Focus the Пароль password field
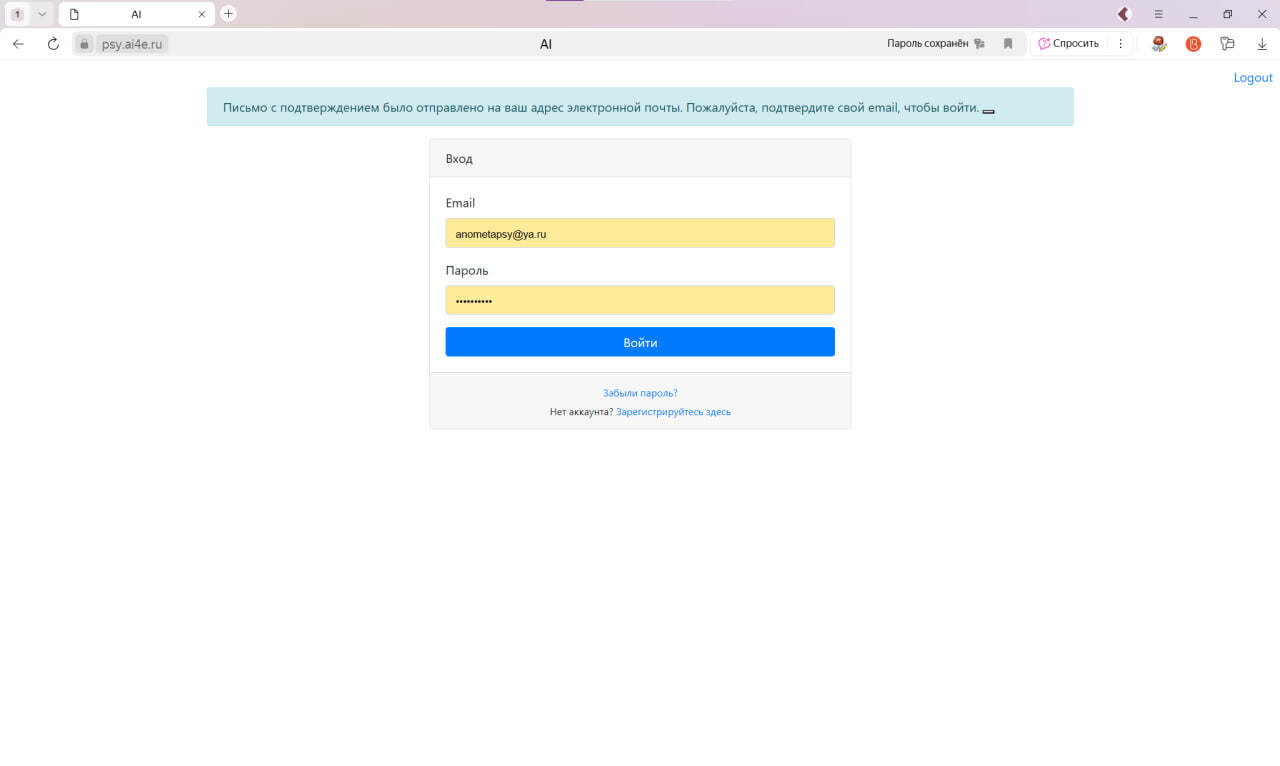Viewport: 1280px width, 766px height. click(640, 300)
